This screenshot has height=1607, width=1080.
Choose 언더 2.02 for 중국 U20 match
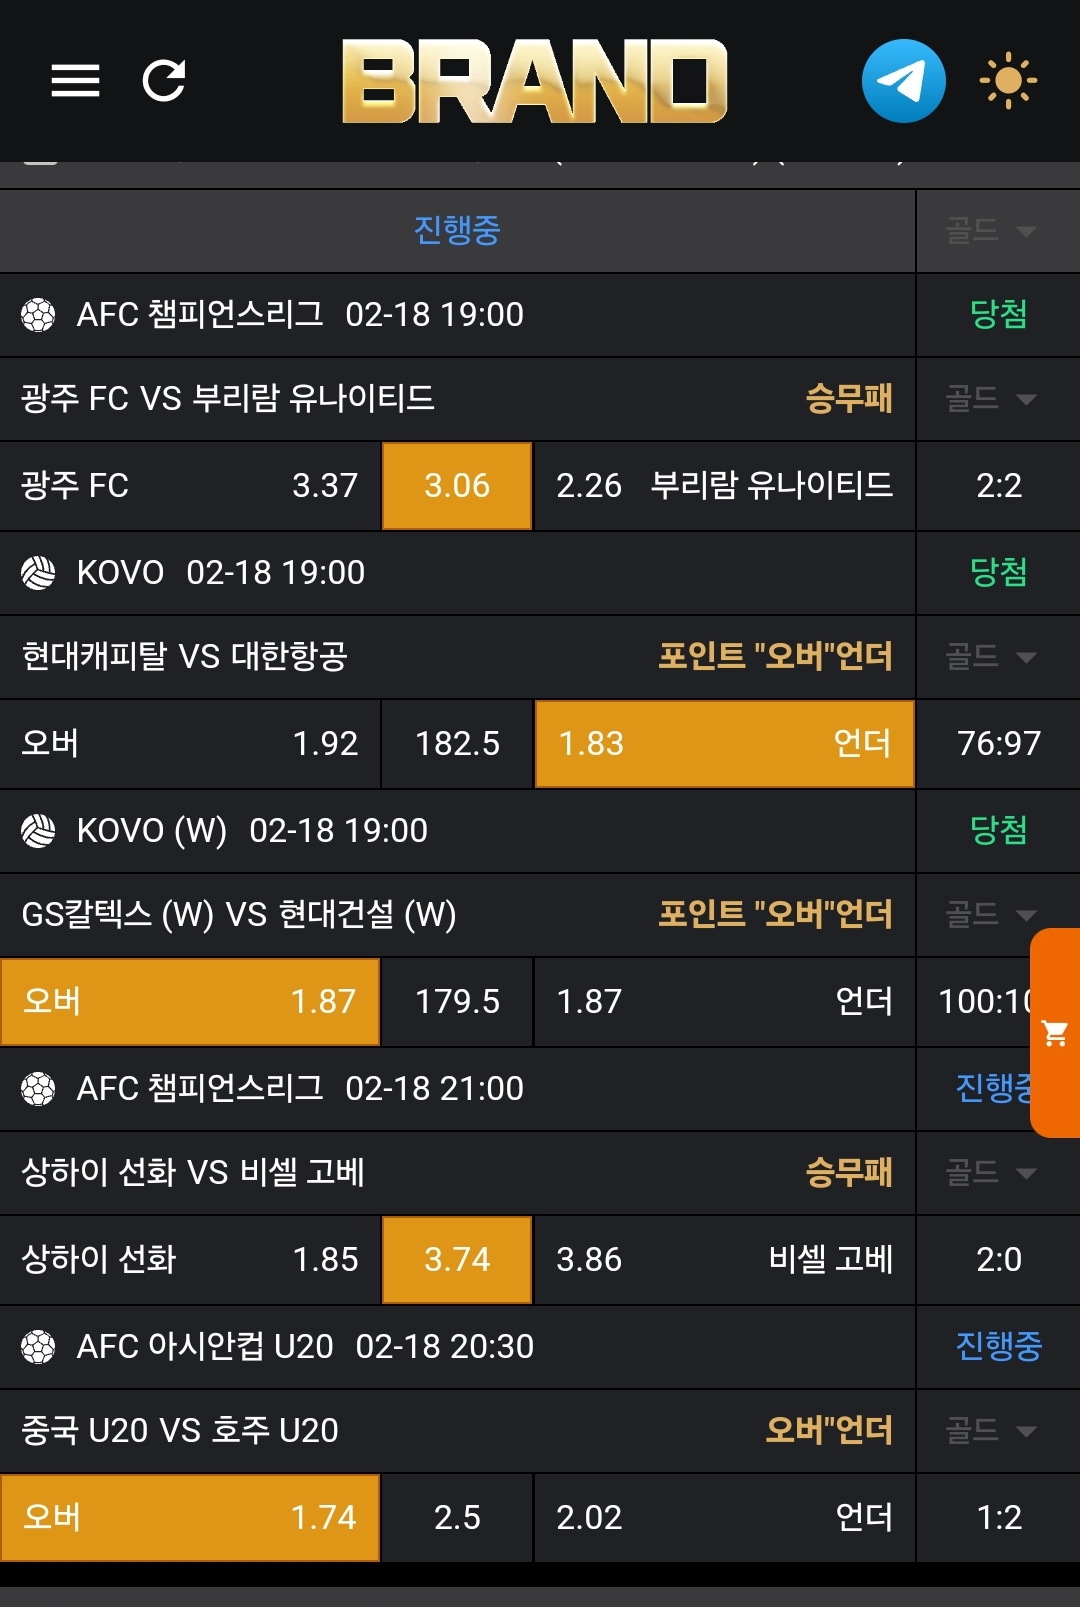(724, 1518)
